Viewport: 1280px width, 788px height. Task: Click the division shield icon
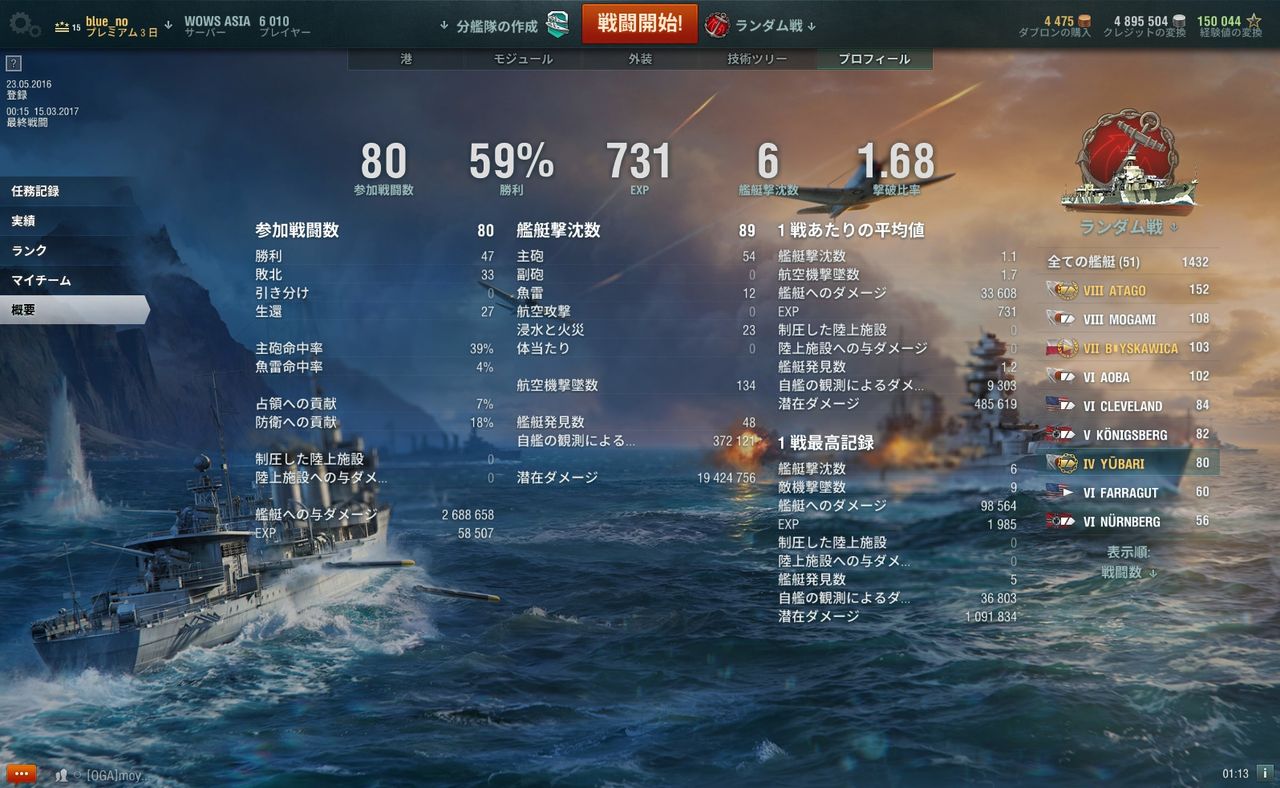coord(558,25)
